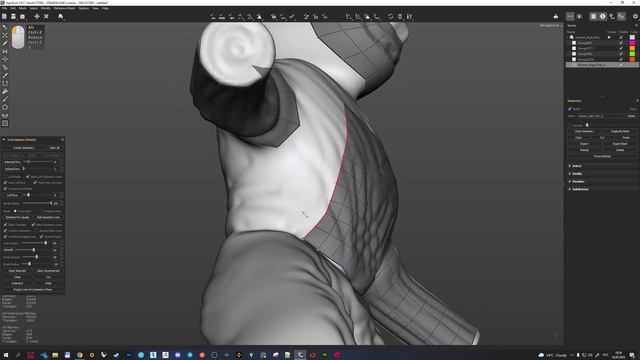Open the View menu

96,8
